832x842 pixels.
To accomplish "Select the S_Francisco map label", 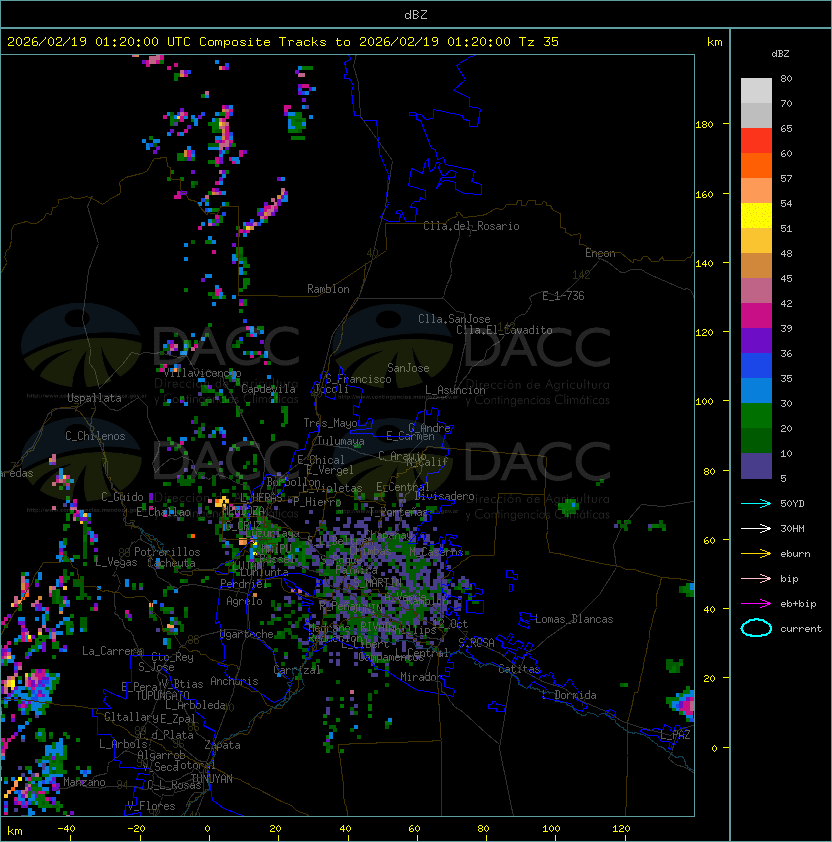I will pyautogui.click(x=358, y=379).
